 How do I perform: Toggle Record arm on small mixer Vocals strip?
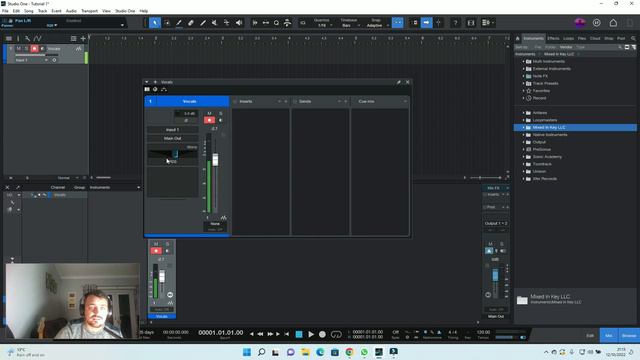(x=156, y=251)
